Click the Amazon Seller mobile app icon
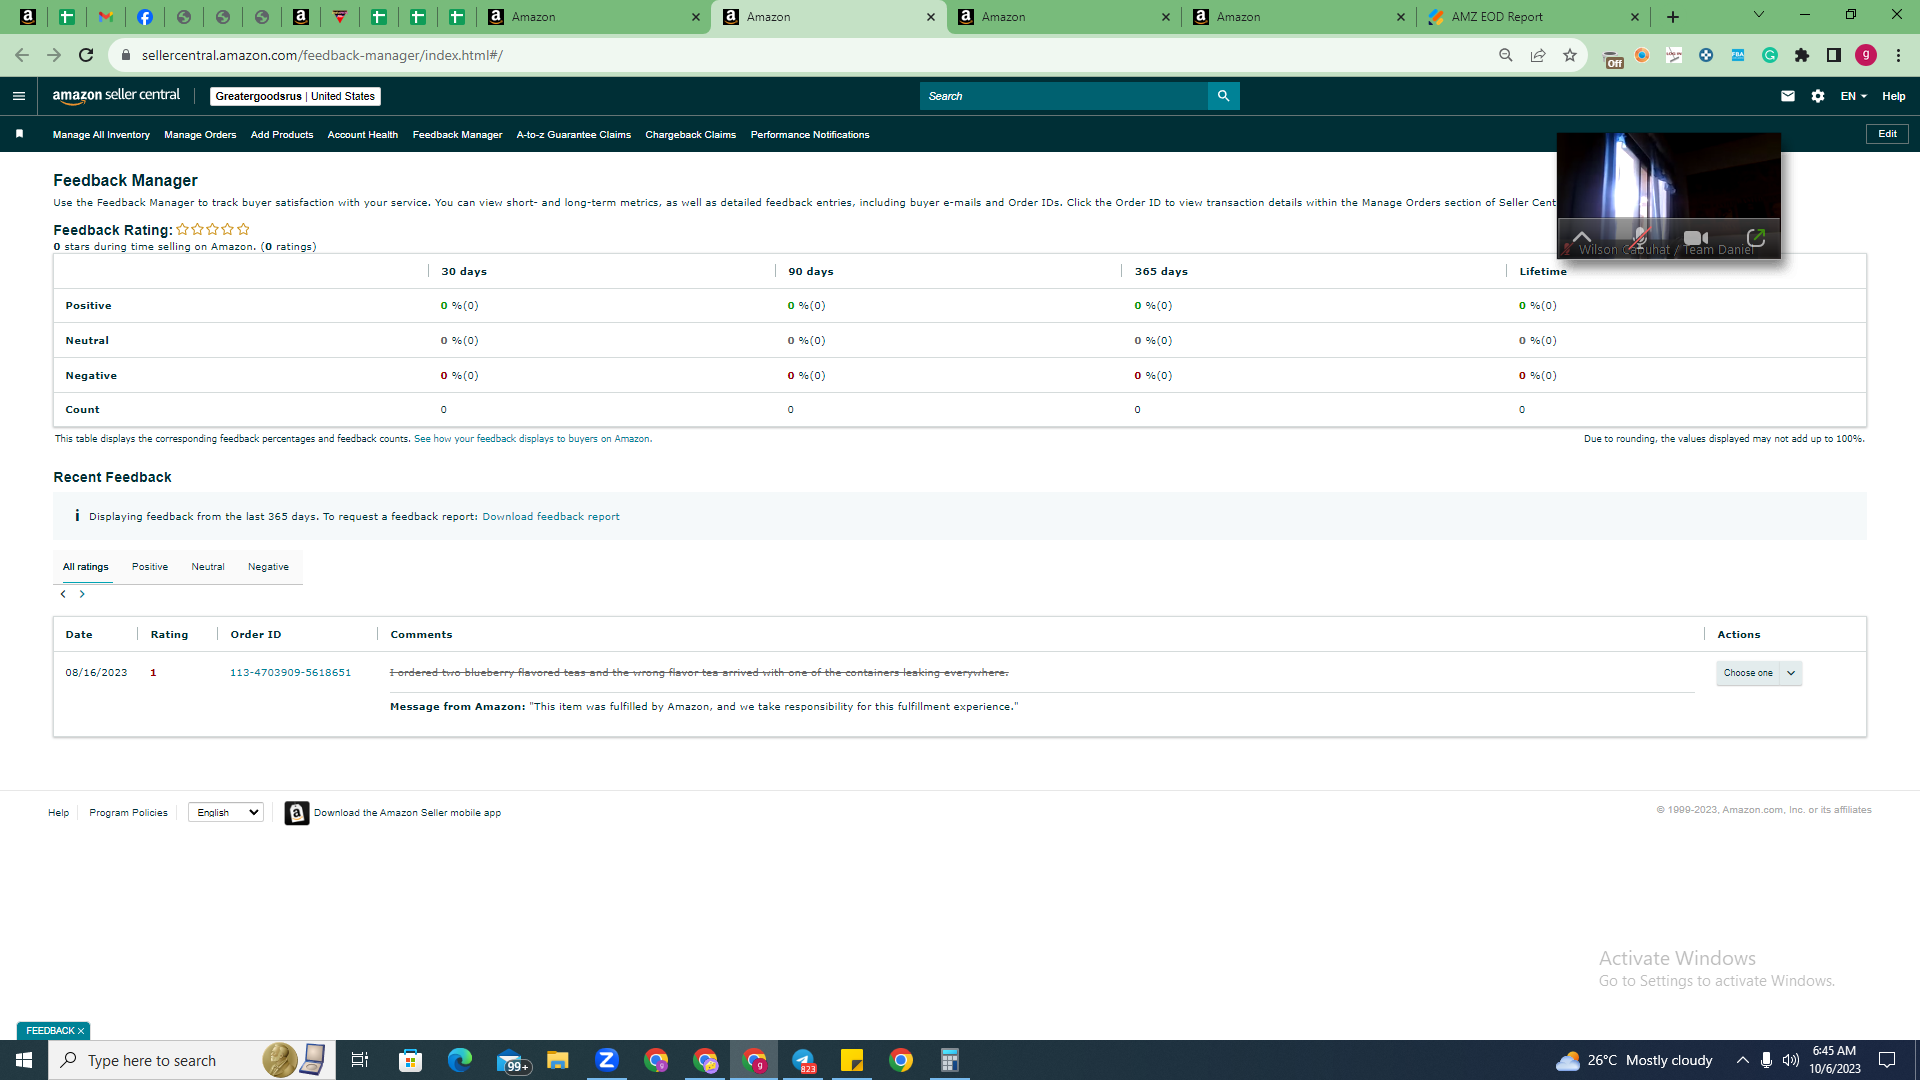 click(296, 813)
